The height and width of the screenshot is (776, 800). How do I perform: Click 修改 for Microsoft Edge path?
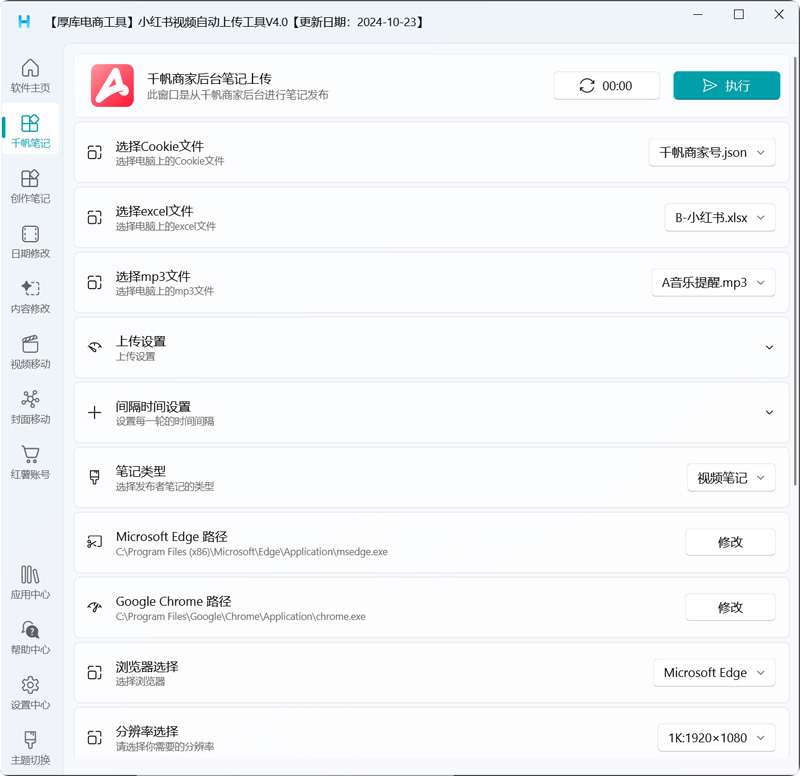click(x=730, y=542)
